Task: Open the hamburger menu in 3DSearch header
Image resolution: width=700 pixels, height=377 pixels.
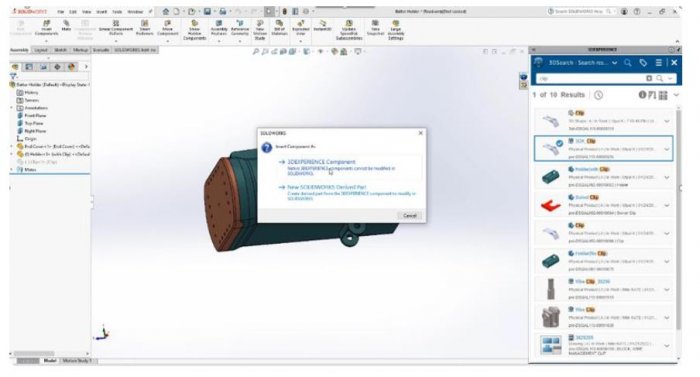Action: (x=658, y=63)
